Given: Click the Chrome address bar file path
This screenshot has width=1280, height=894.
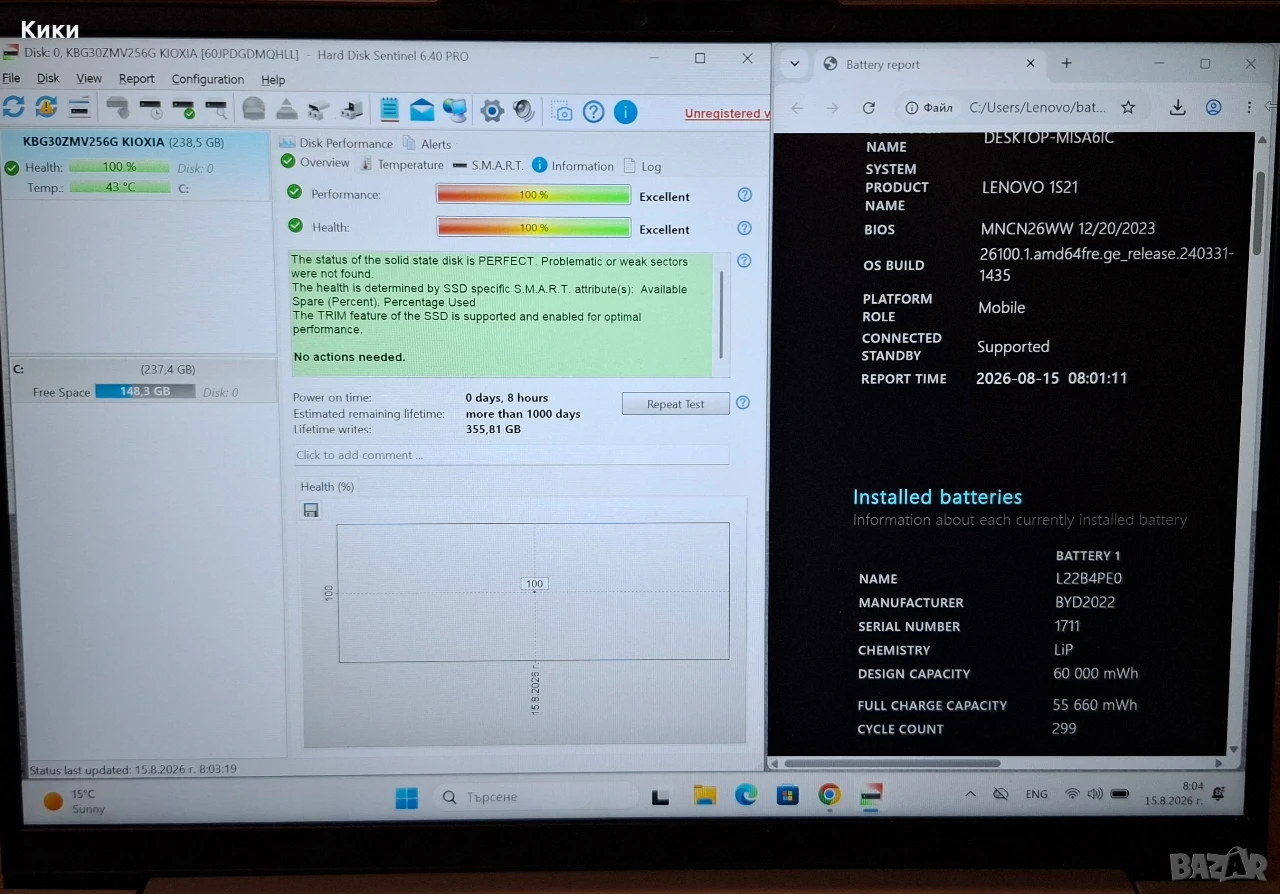Looking at the screenshot, I should (x=1037, y=107).
